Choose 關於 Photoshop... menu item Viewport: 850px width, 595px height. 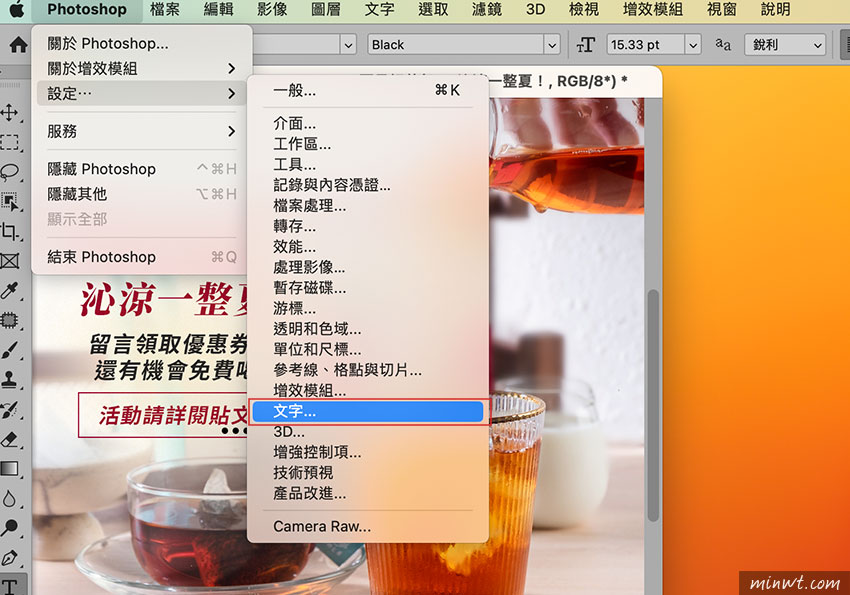tap(142, 43)
